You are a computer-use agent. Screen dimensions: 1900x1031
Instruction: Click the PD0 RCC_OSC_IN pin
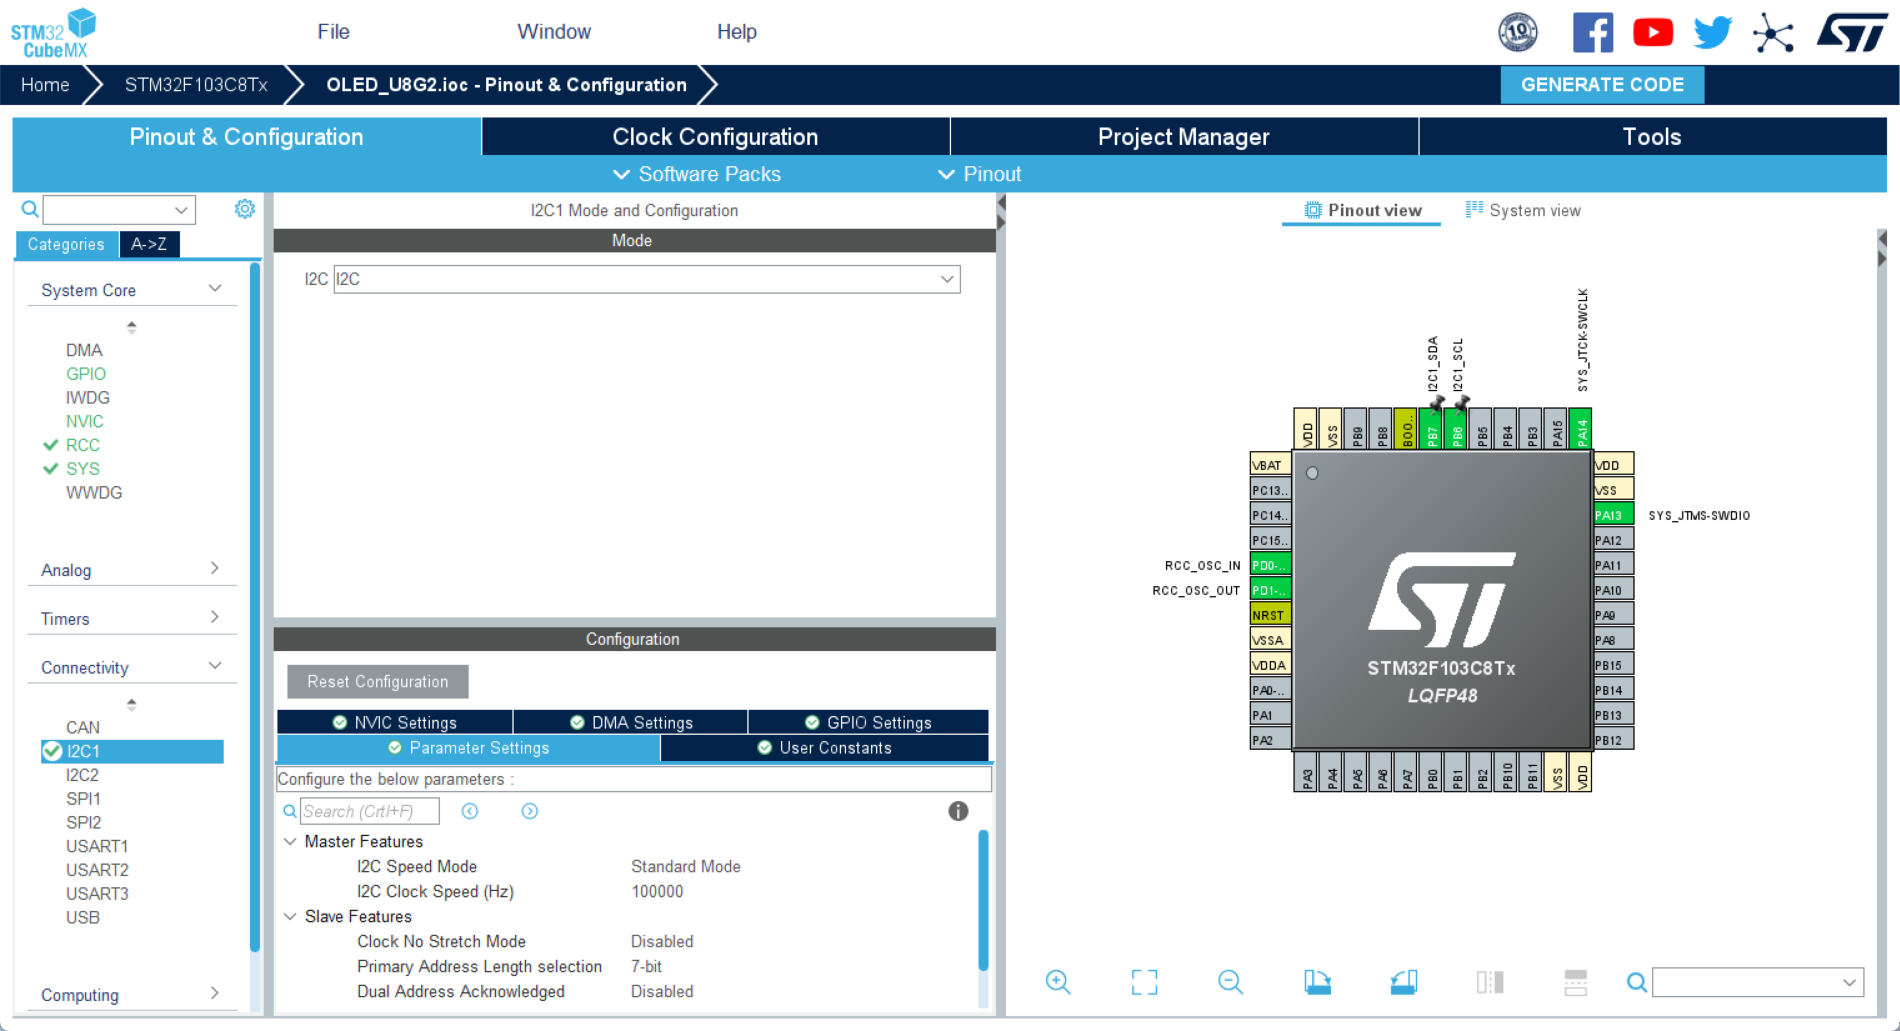(x=1270, y=565)
